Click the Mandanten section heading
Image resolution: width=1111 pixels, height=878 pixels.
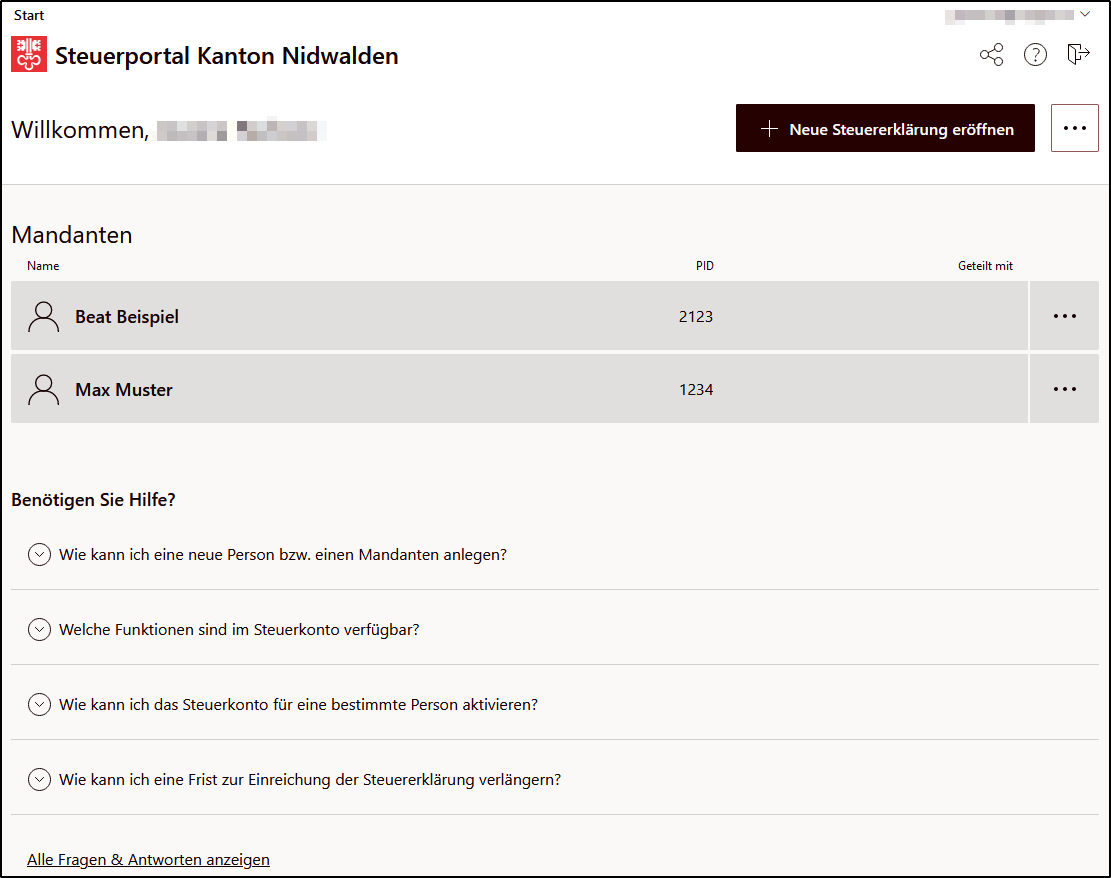(x=72, y=235)
